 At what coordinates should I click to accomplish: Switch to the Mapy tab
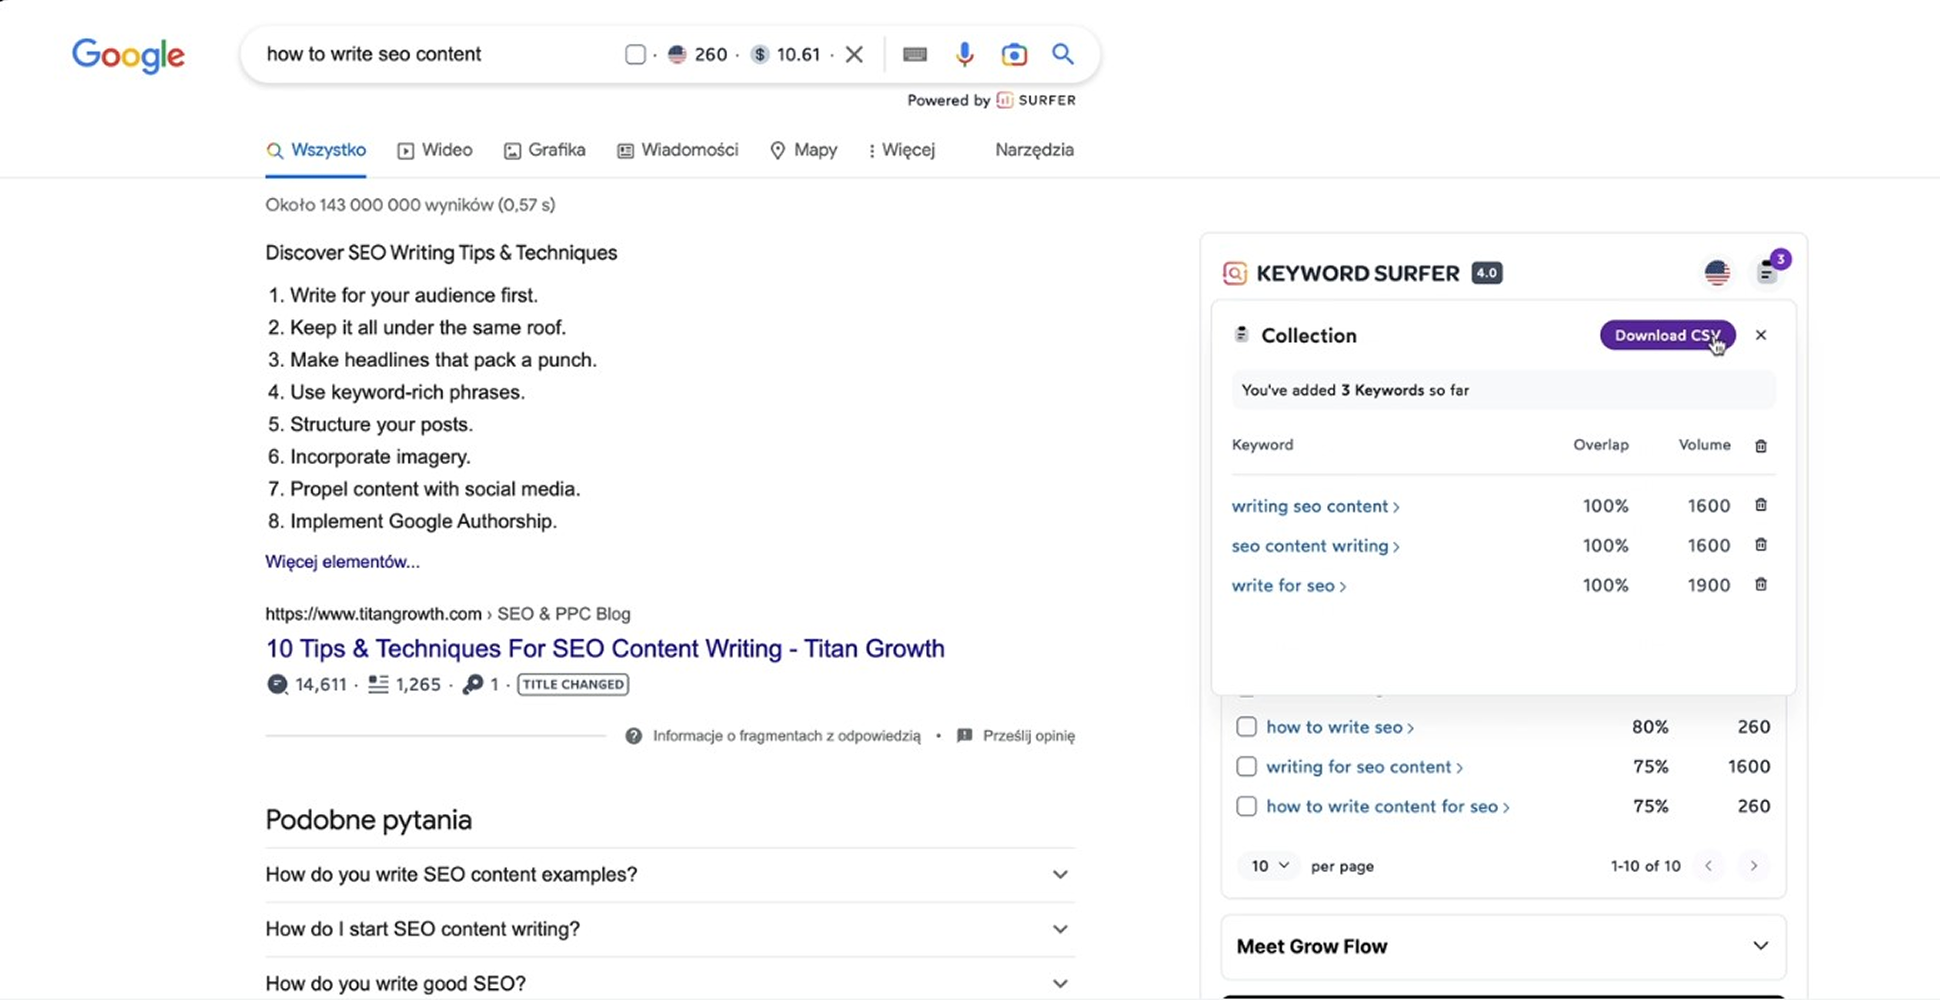coord(804,150)
